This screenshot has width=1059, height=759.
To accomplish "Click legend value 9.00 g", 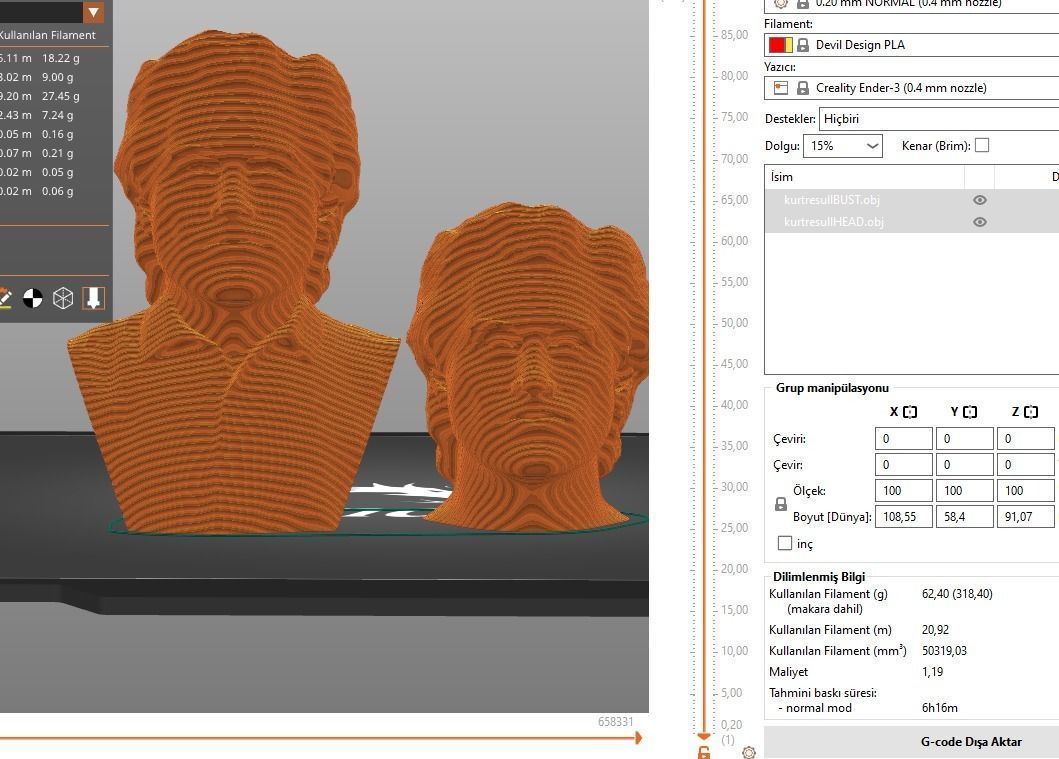I will coord(58,77).
